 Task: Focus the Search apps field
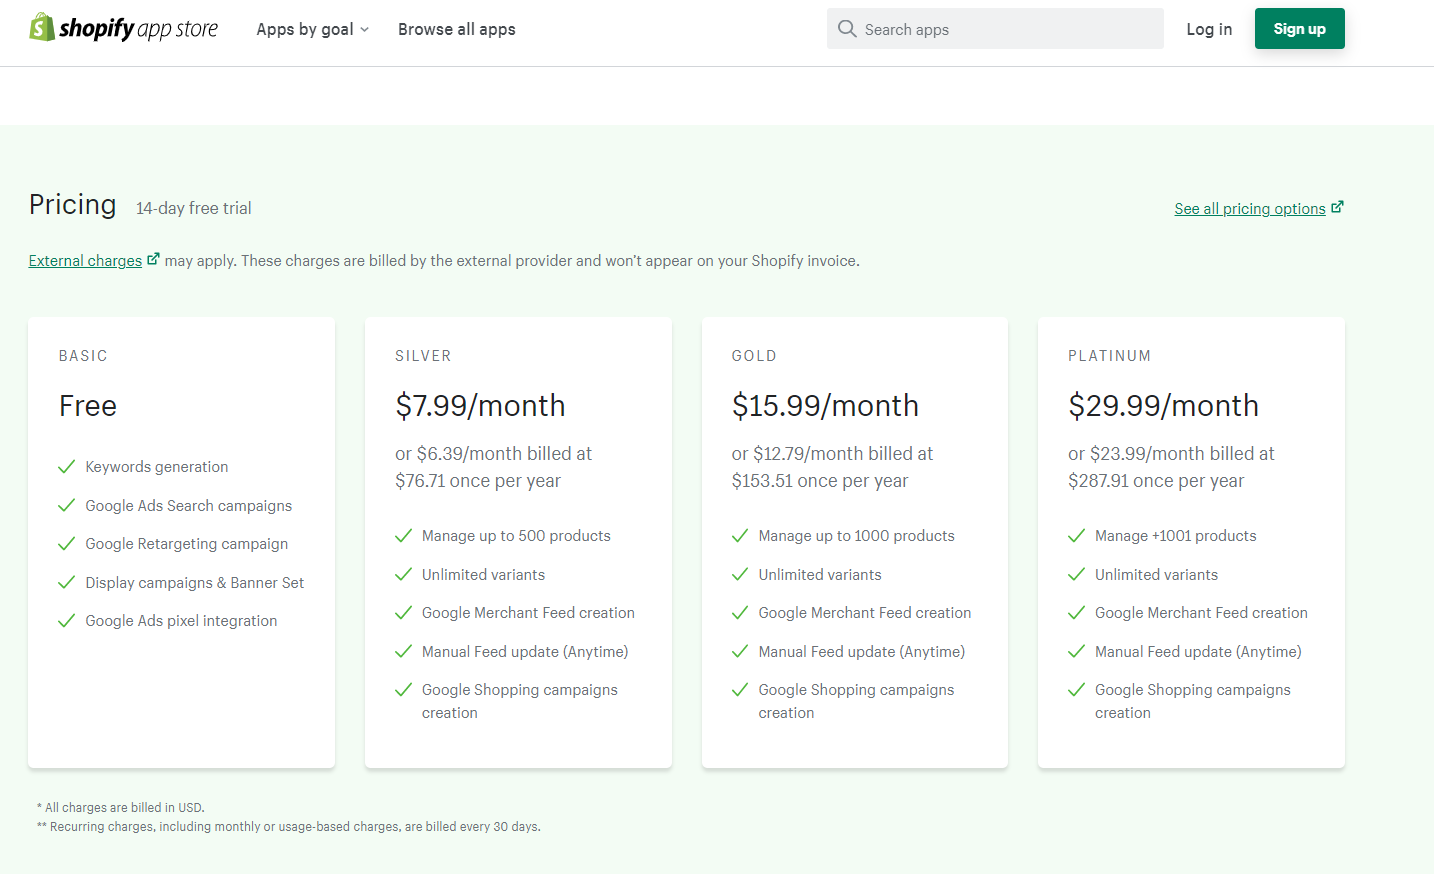995,29
